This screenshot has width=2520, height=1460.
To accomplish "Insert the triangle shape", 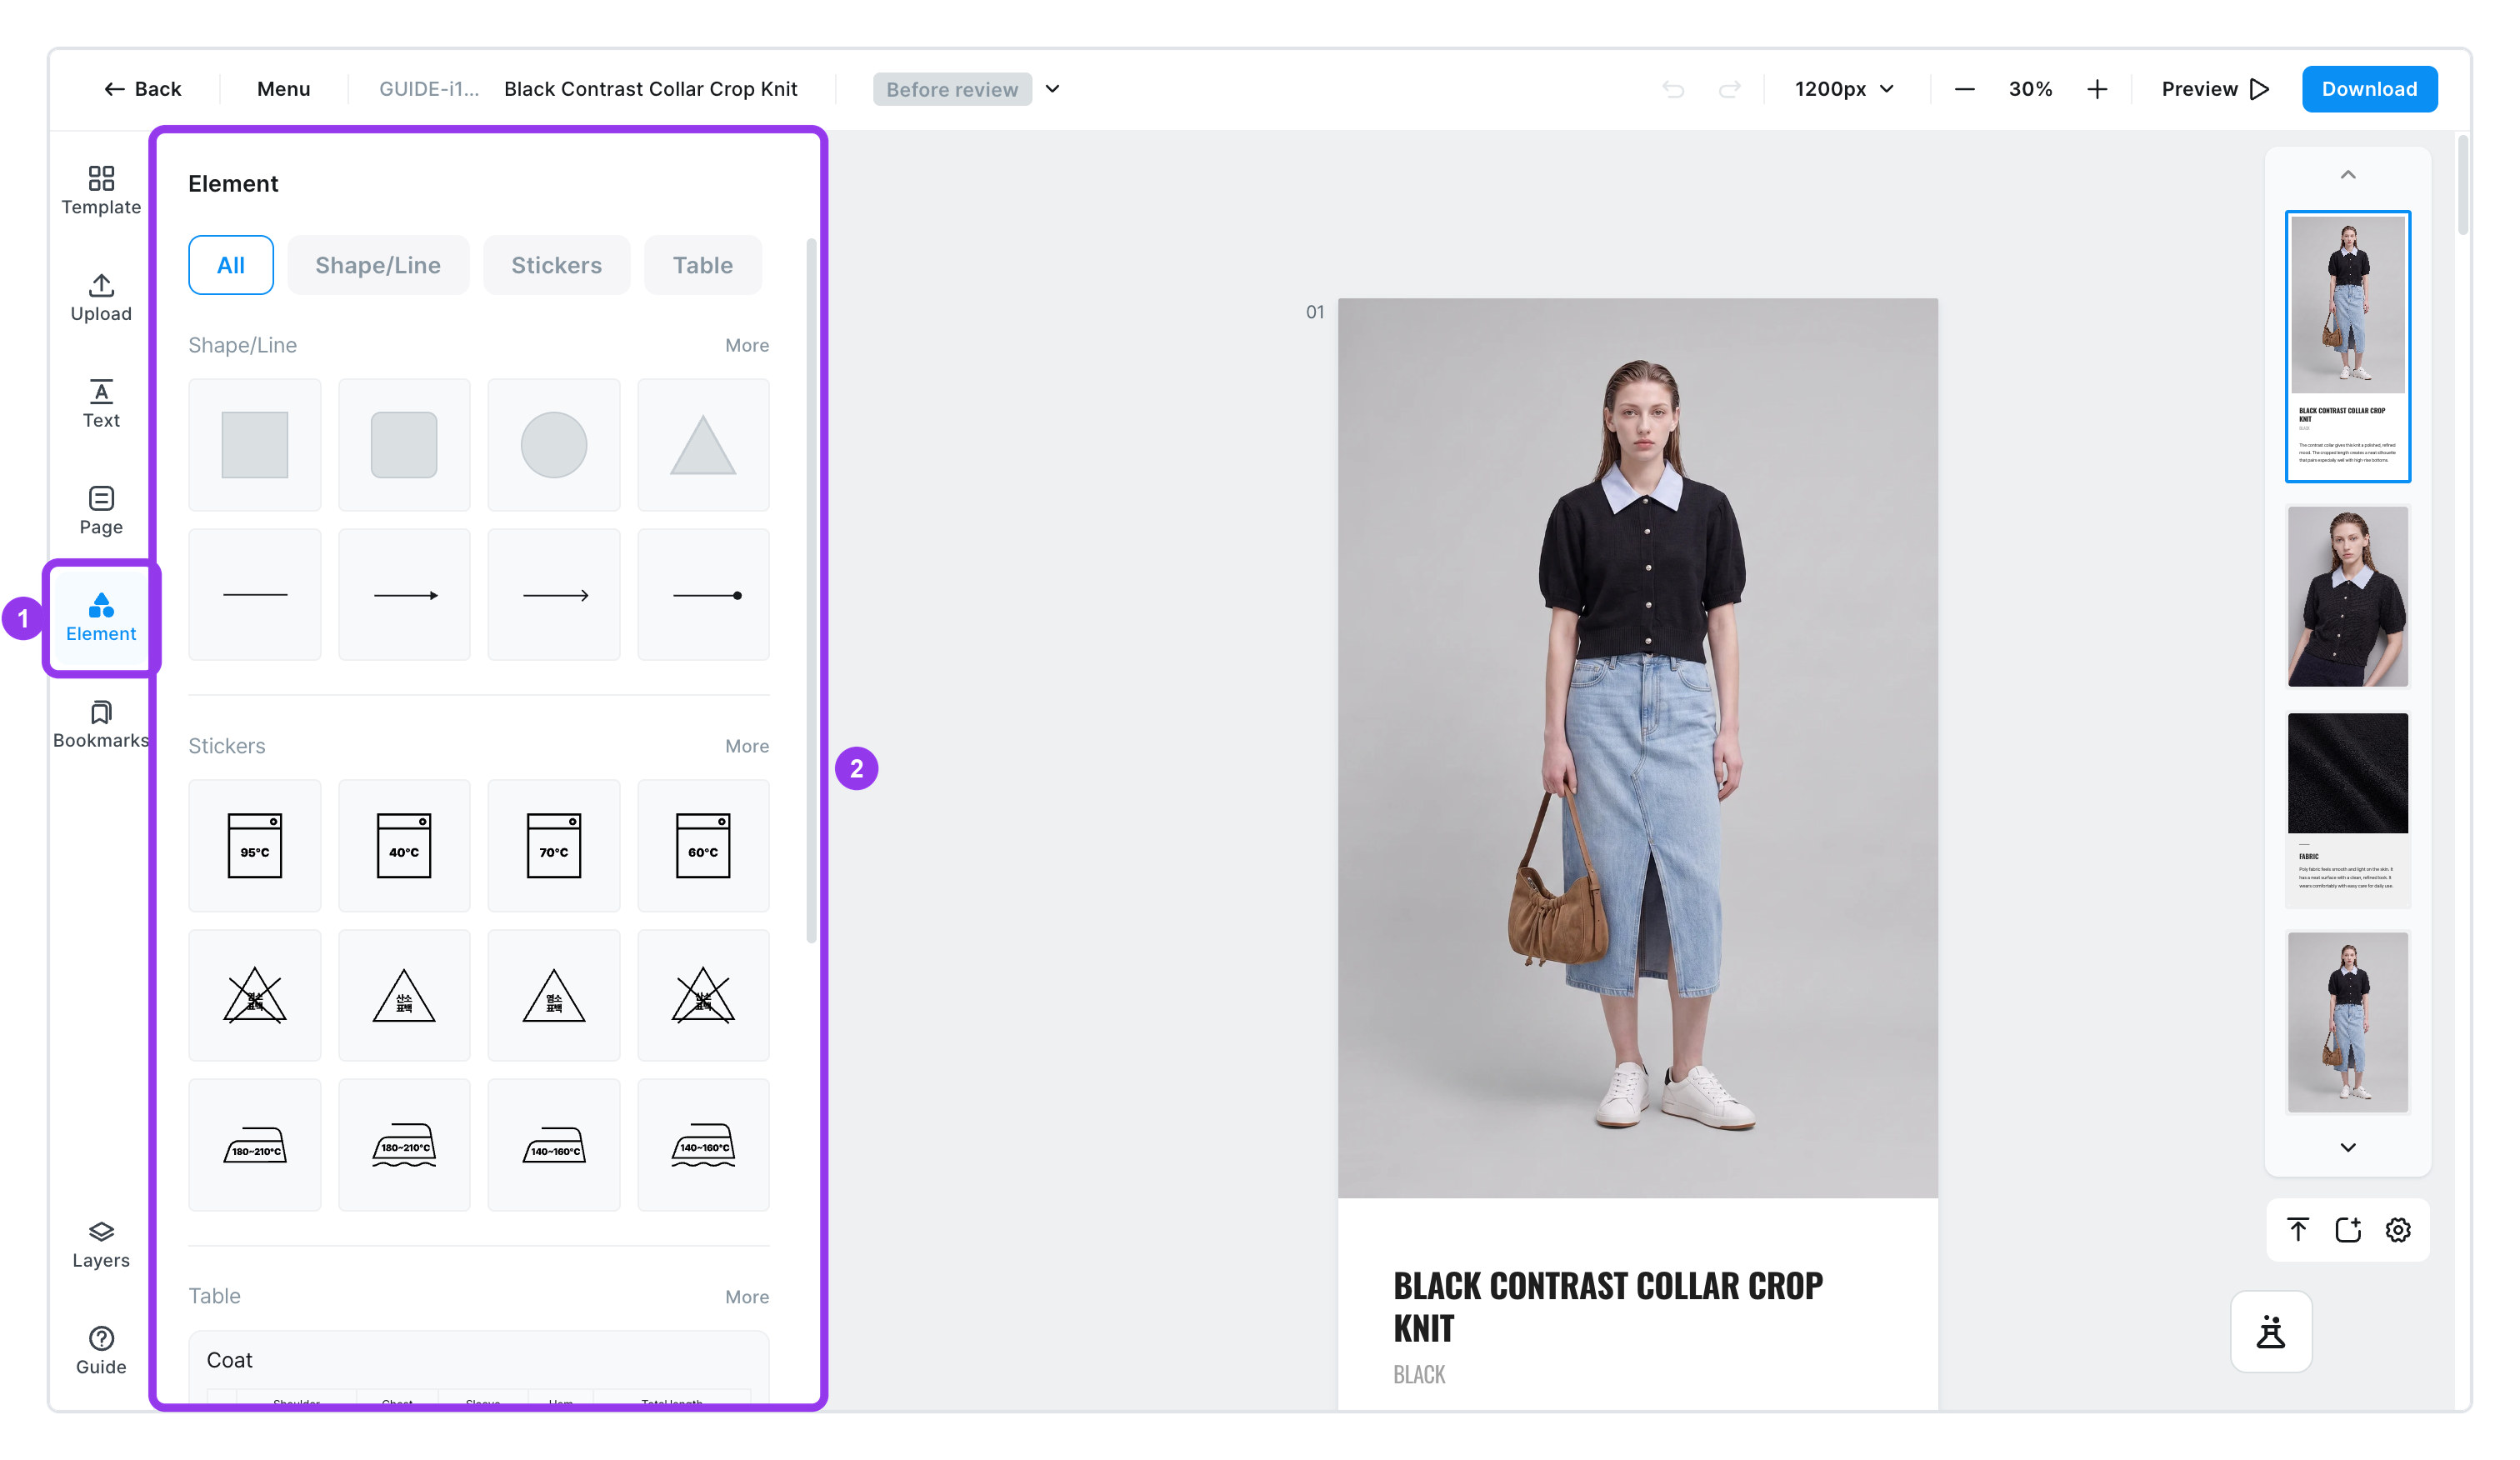I will (x=703, y=444).
